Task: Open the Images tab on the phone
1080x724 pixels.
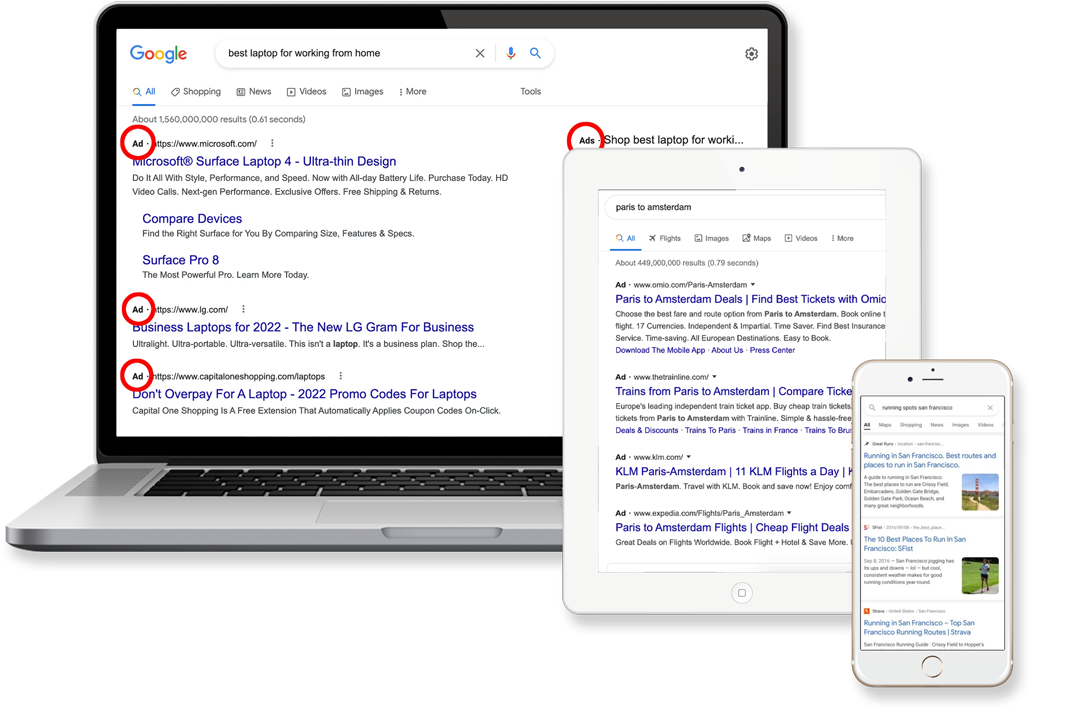Action: (x=960, y=425)
